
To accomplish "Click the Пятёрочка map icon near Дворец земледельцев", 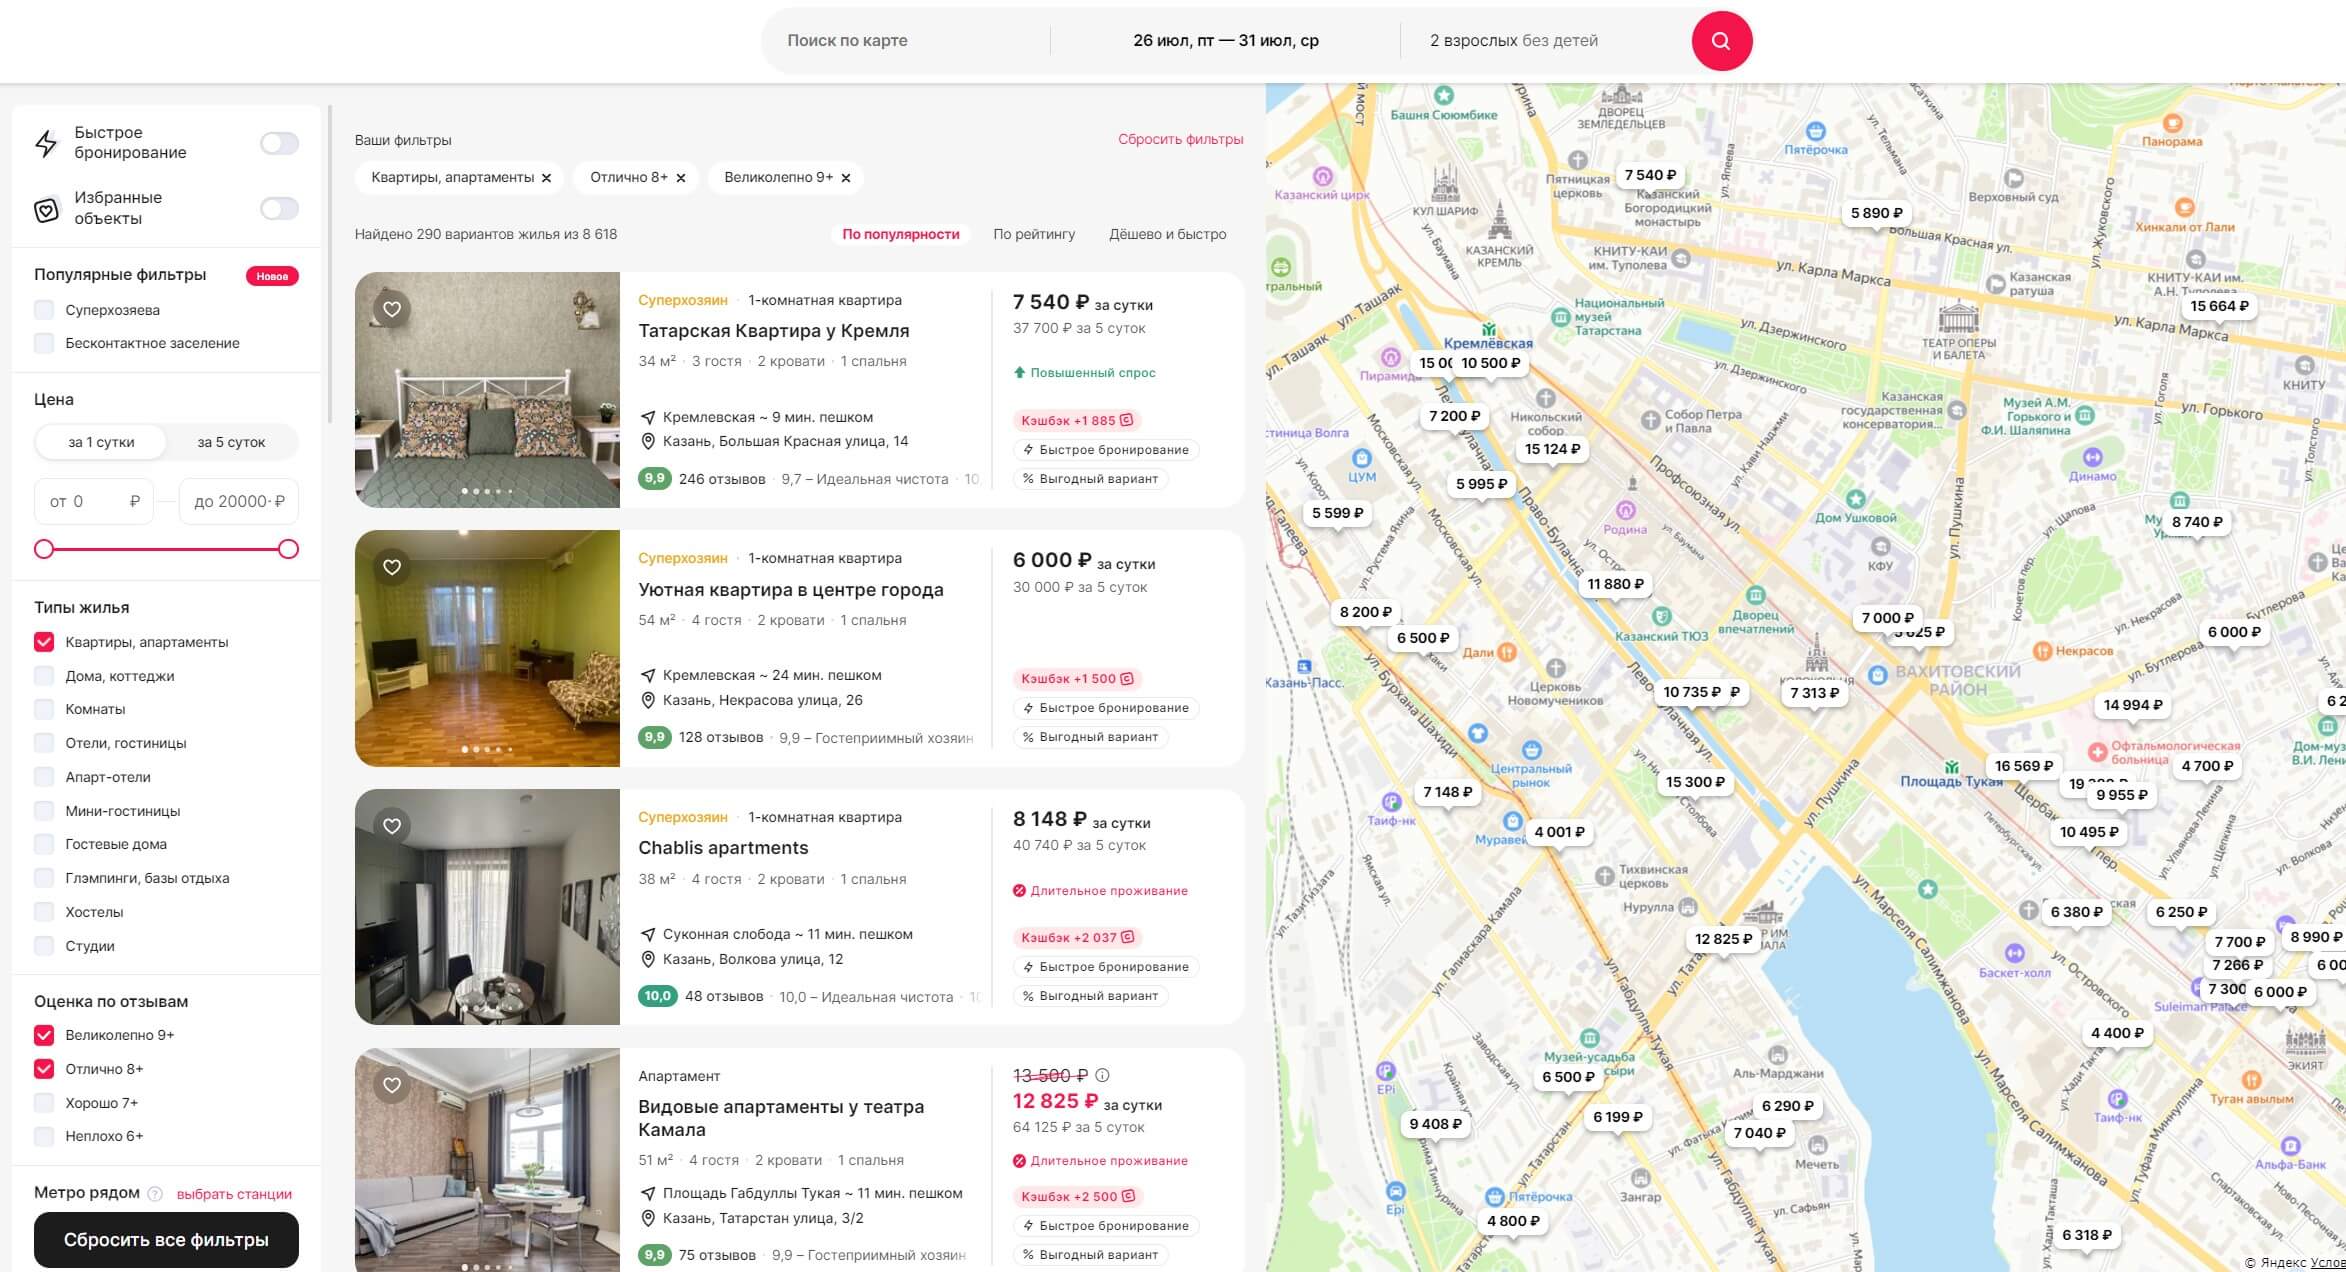I will coord(1816,131).
